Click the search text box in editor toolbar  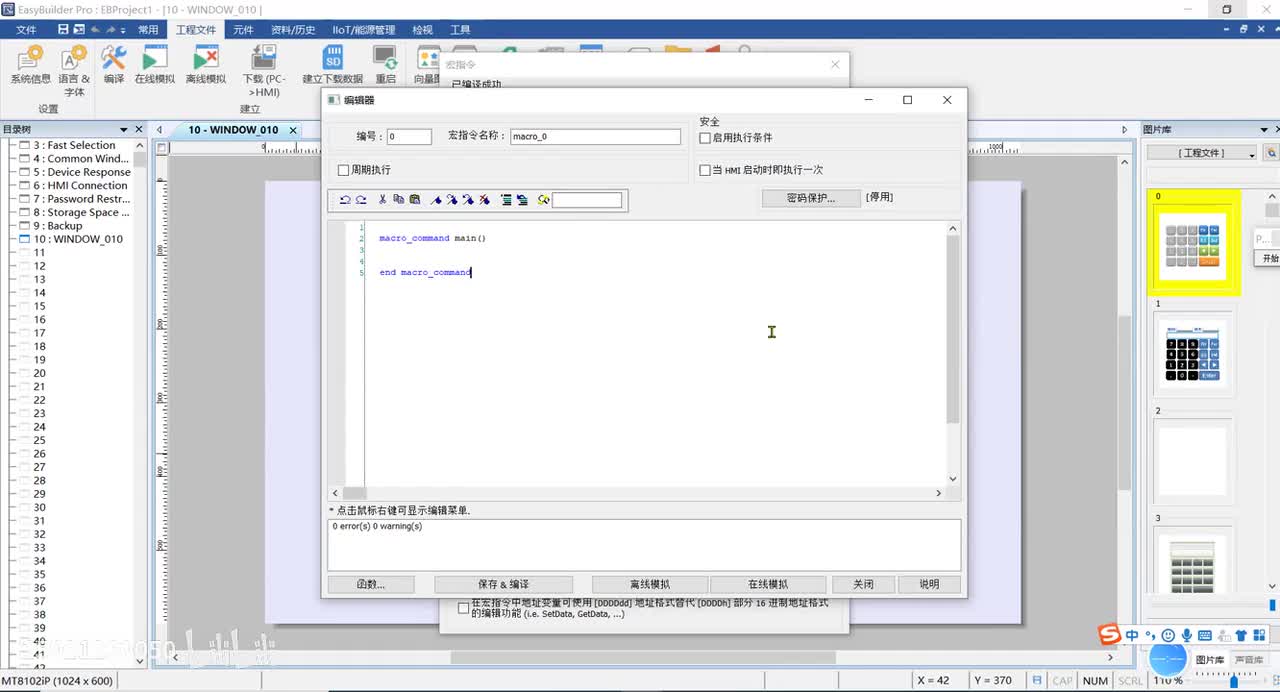(x=587, y=200)
